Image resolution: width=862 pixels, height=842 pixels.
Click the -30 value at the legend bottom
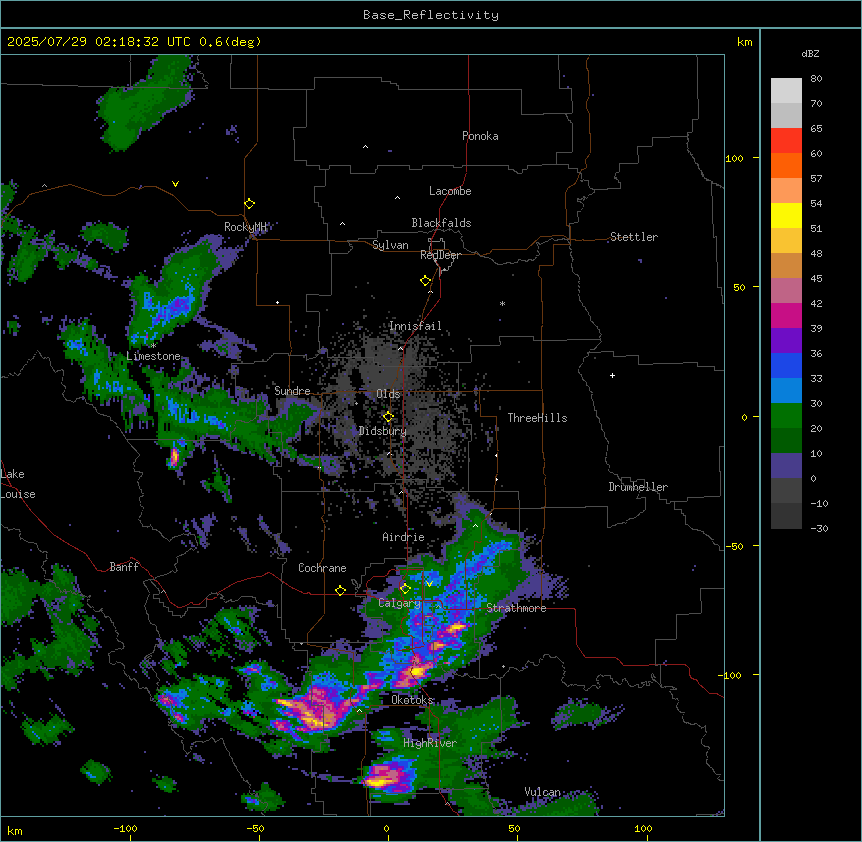click(x=819, y=529)
